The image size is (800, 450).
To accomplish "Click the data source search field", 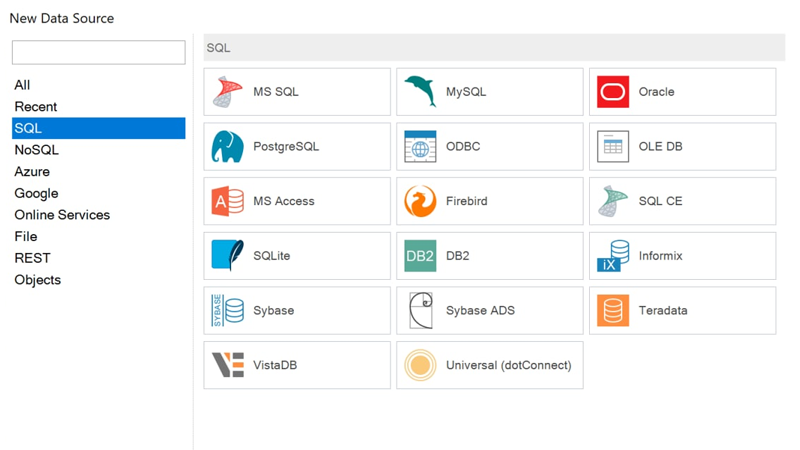I will point(98,53).
